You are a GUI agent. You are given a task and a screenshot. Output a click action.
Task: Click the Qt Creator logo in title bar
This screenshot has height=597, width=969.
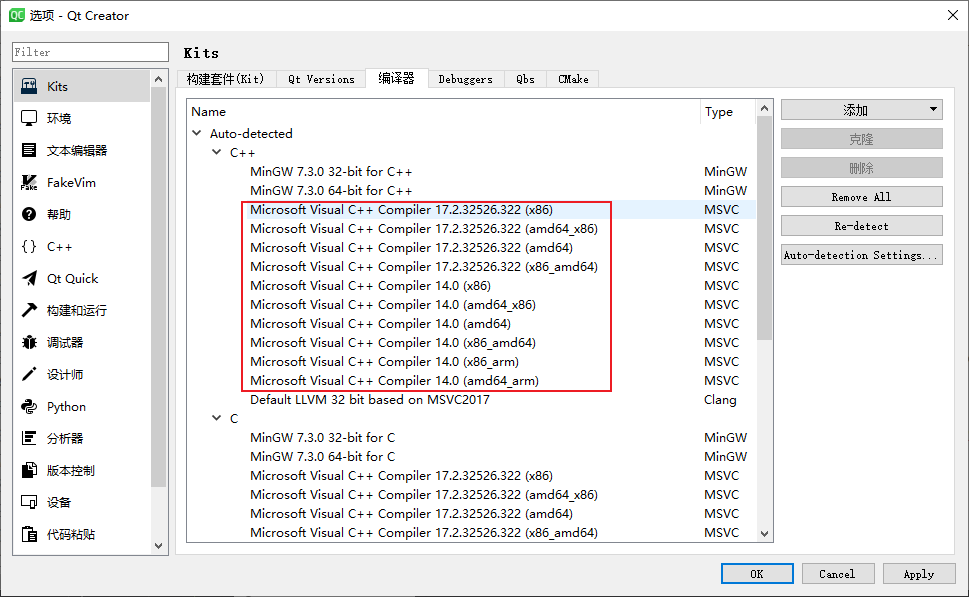point(17,15)
